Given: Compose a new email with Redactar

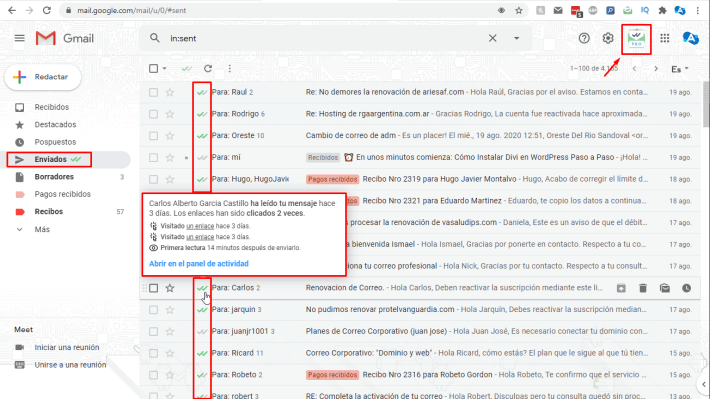Looking at the screenshot, I should [x=43, y=77].
